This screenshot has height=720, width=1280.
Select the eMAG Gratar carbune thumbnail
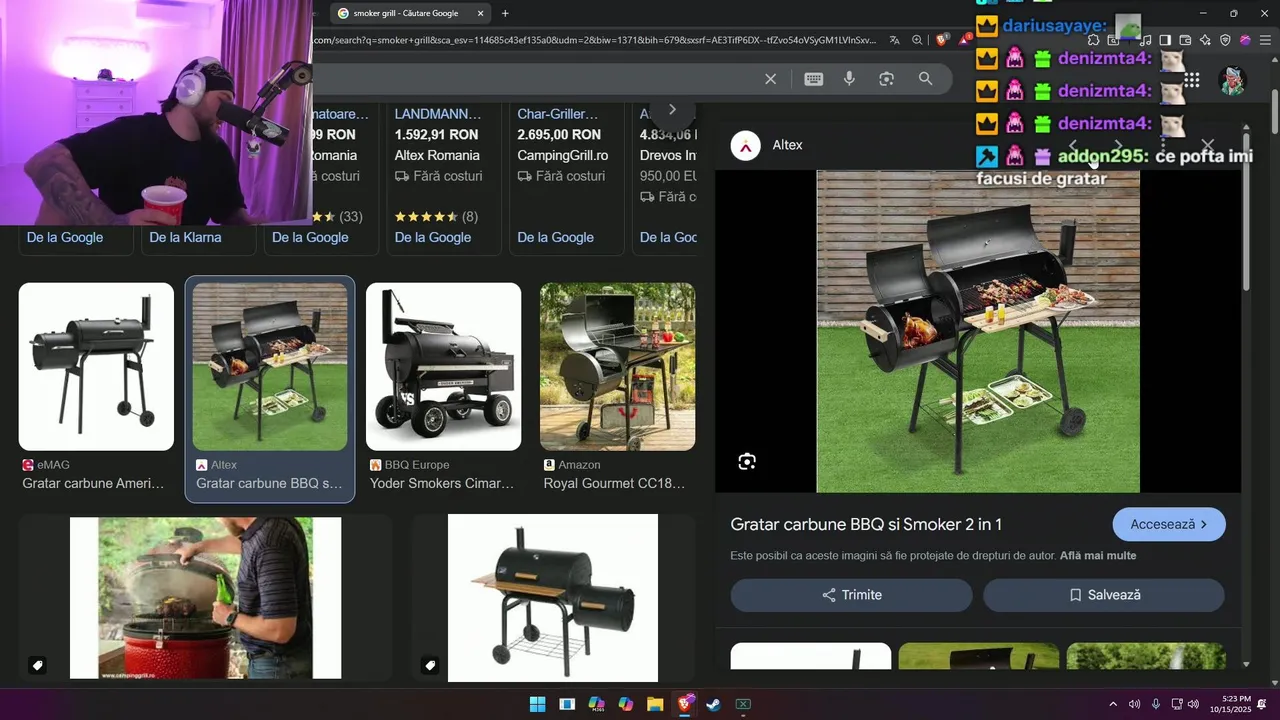point(96,367)
